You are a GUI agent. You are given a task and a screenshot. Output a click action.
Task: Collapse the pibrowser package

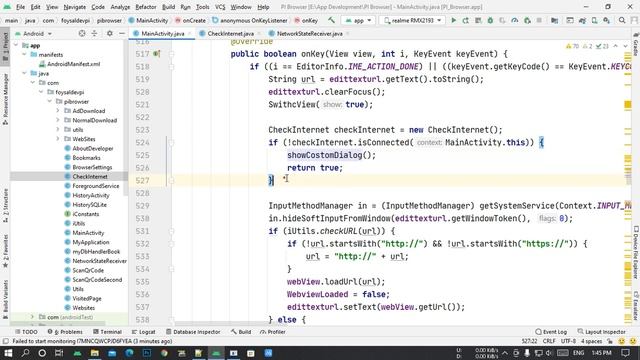tap(50, 102)
